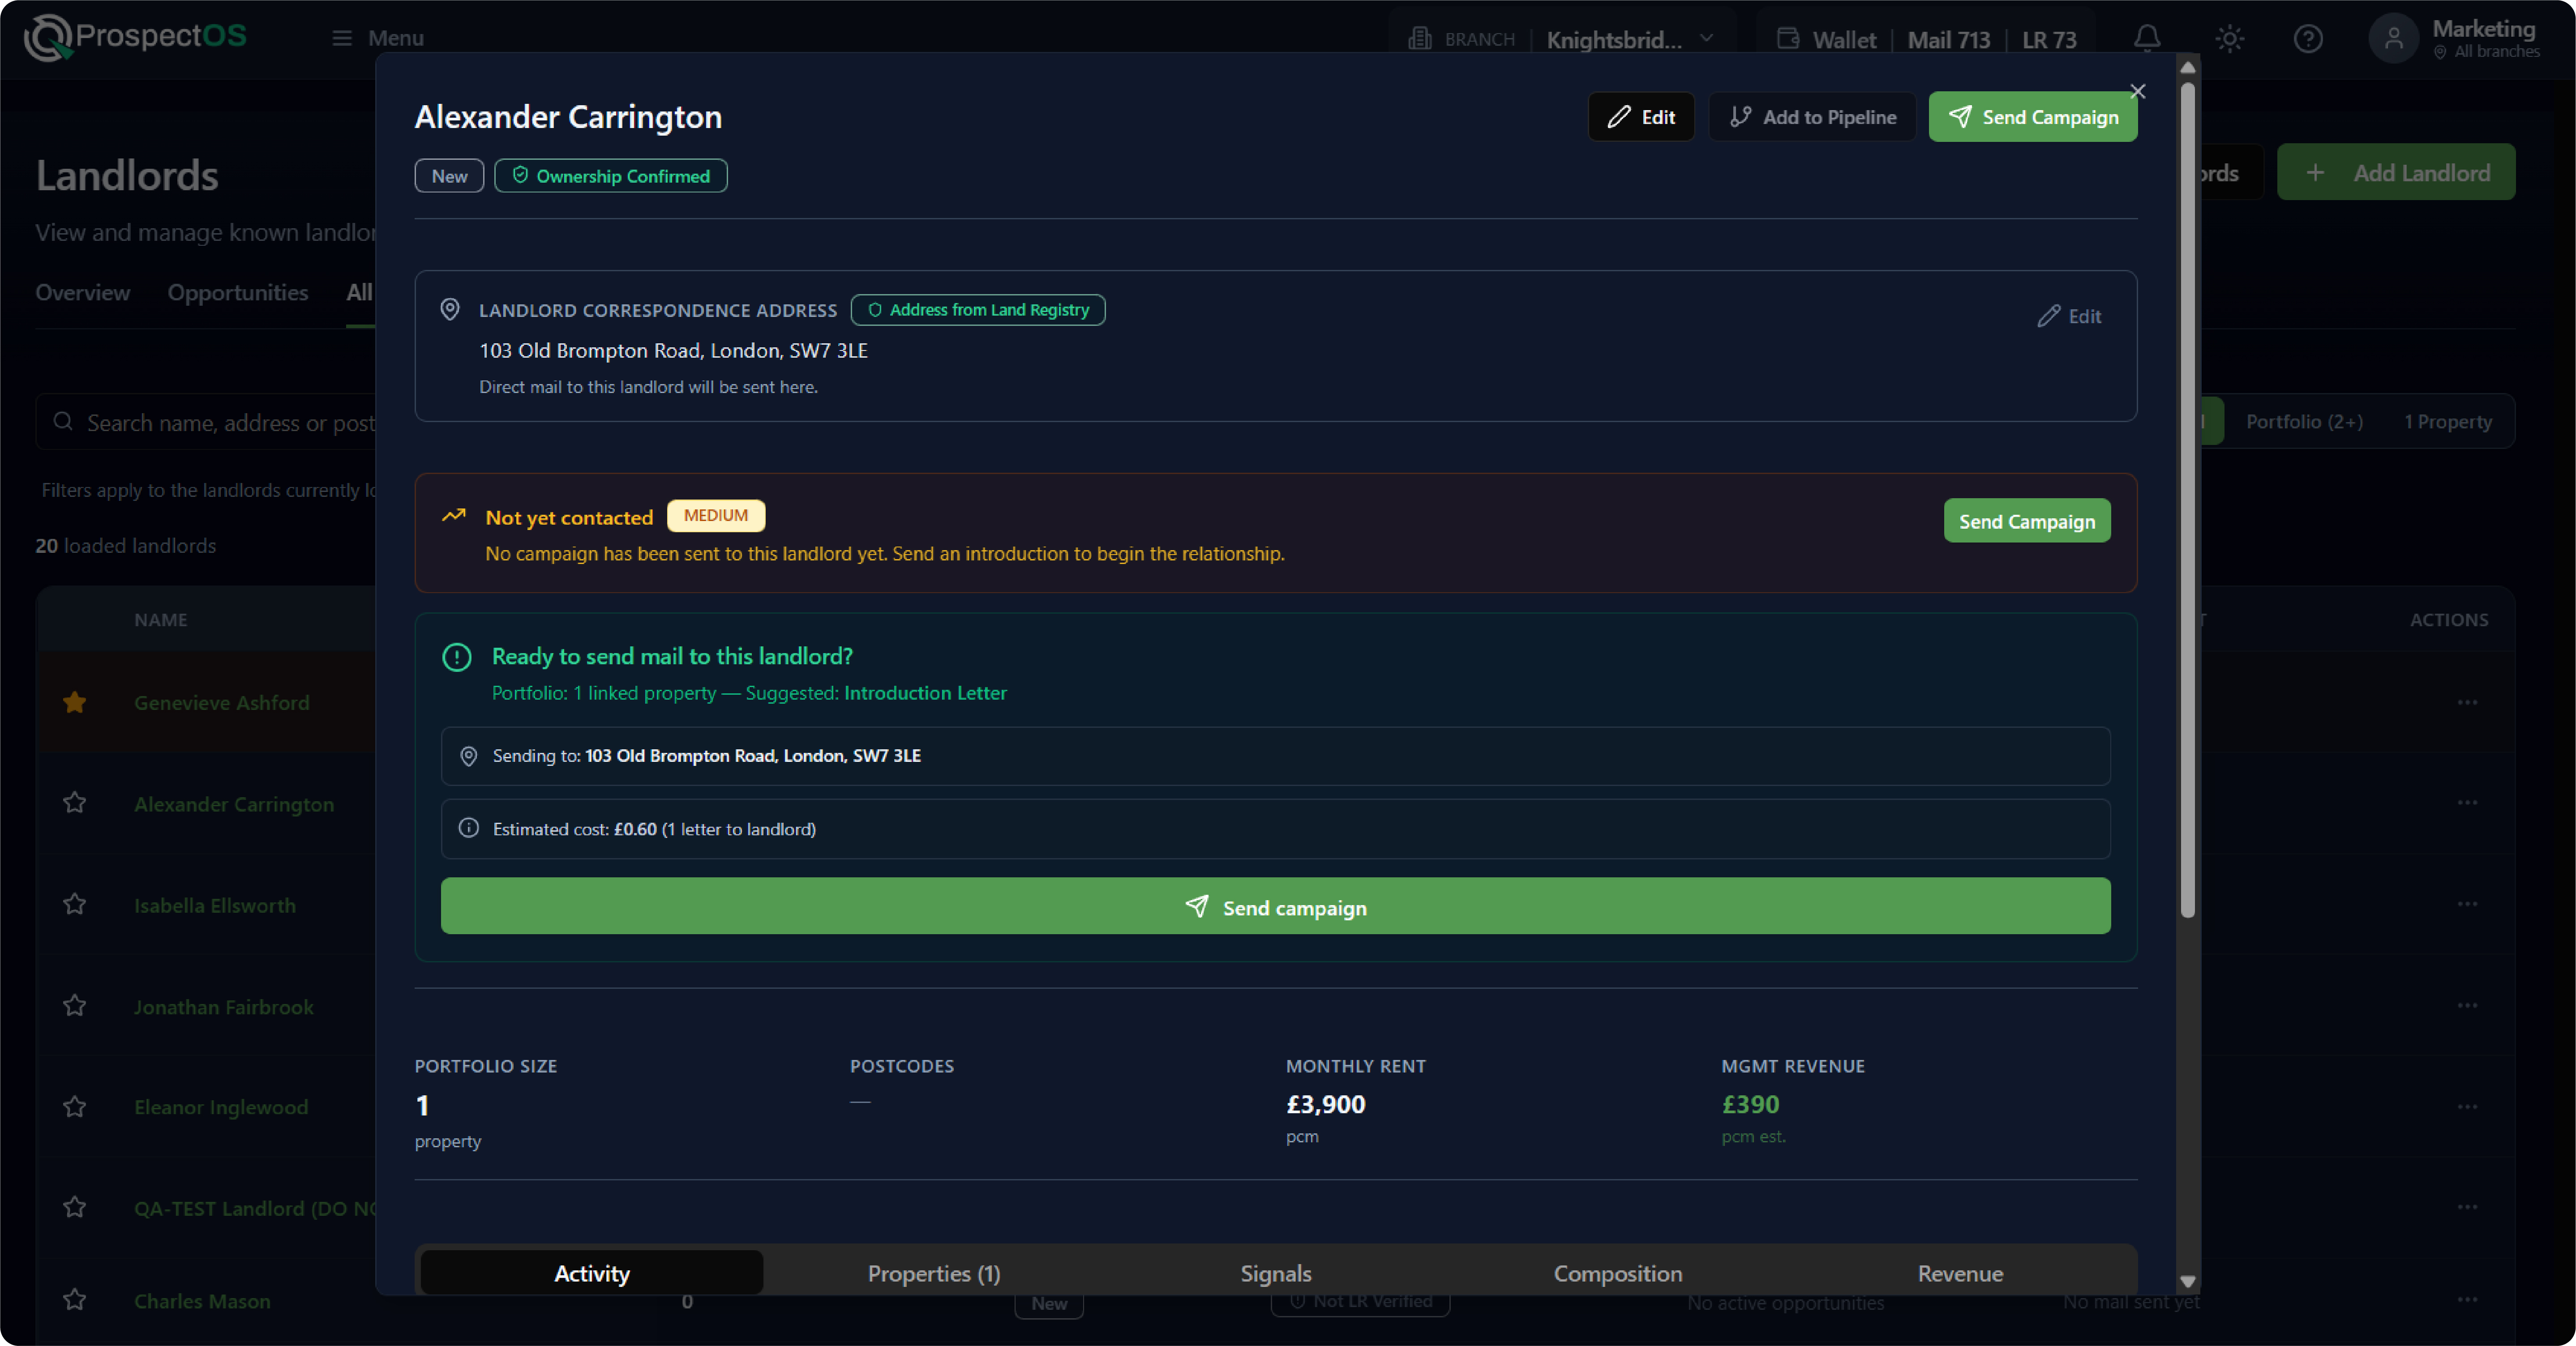The width and height of the screenshot is (2576, 1346).
Task: Star the Jonathan Fairbrook row
Action: tap(74, 1005)
